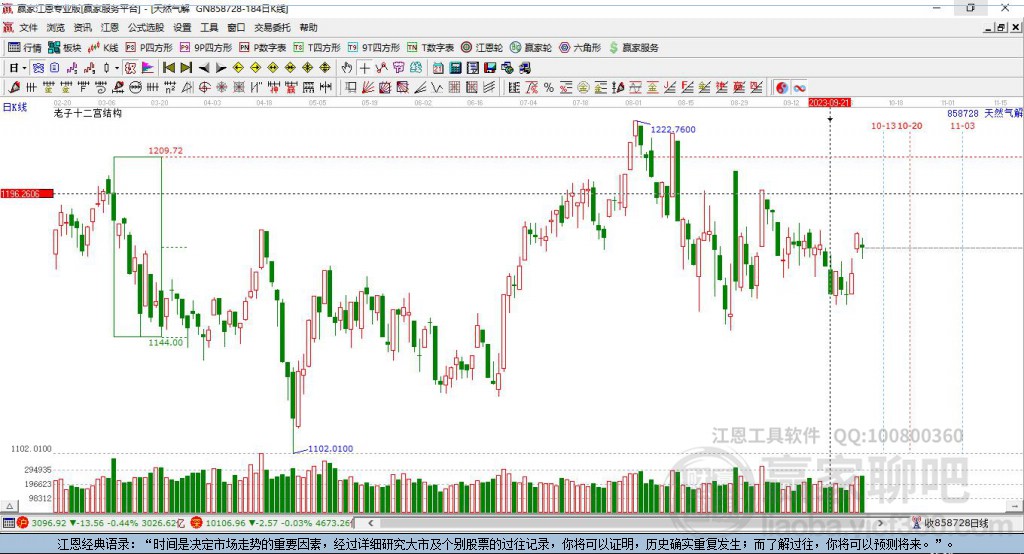Select the n² square number tool
1024x554 pixels.
(170, 88)
